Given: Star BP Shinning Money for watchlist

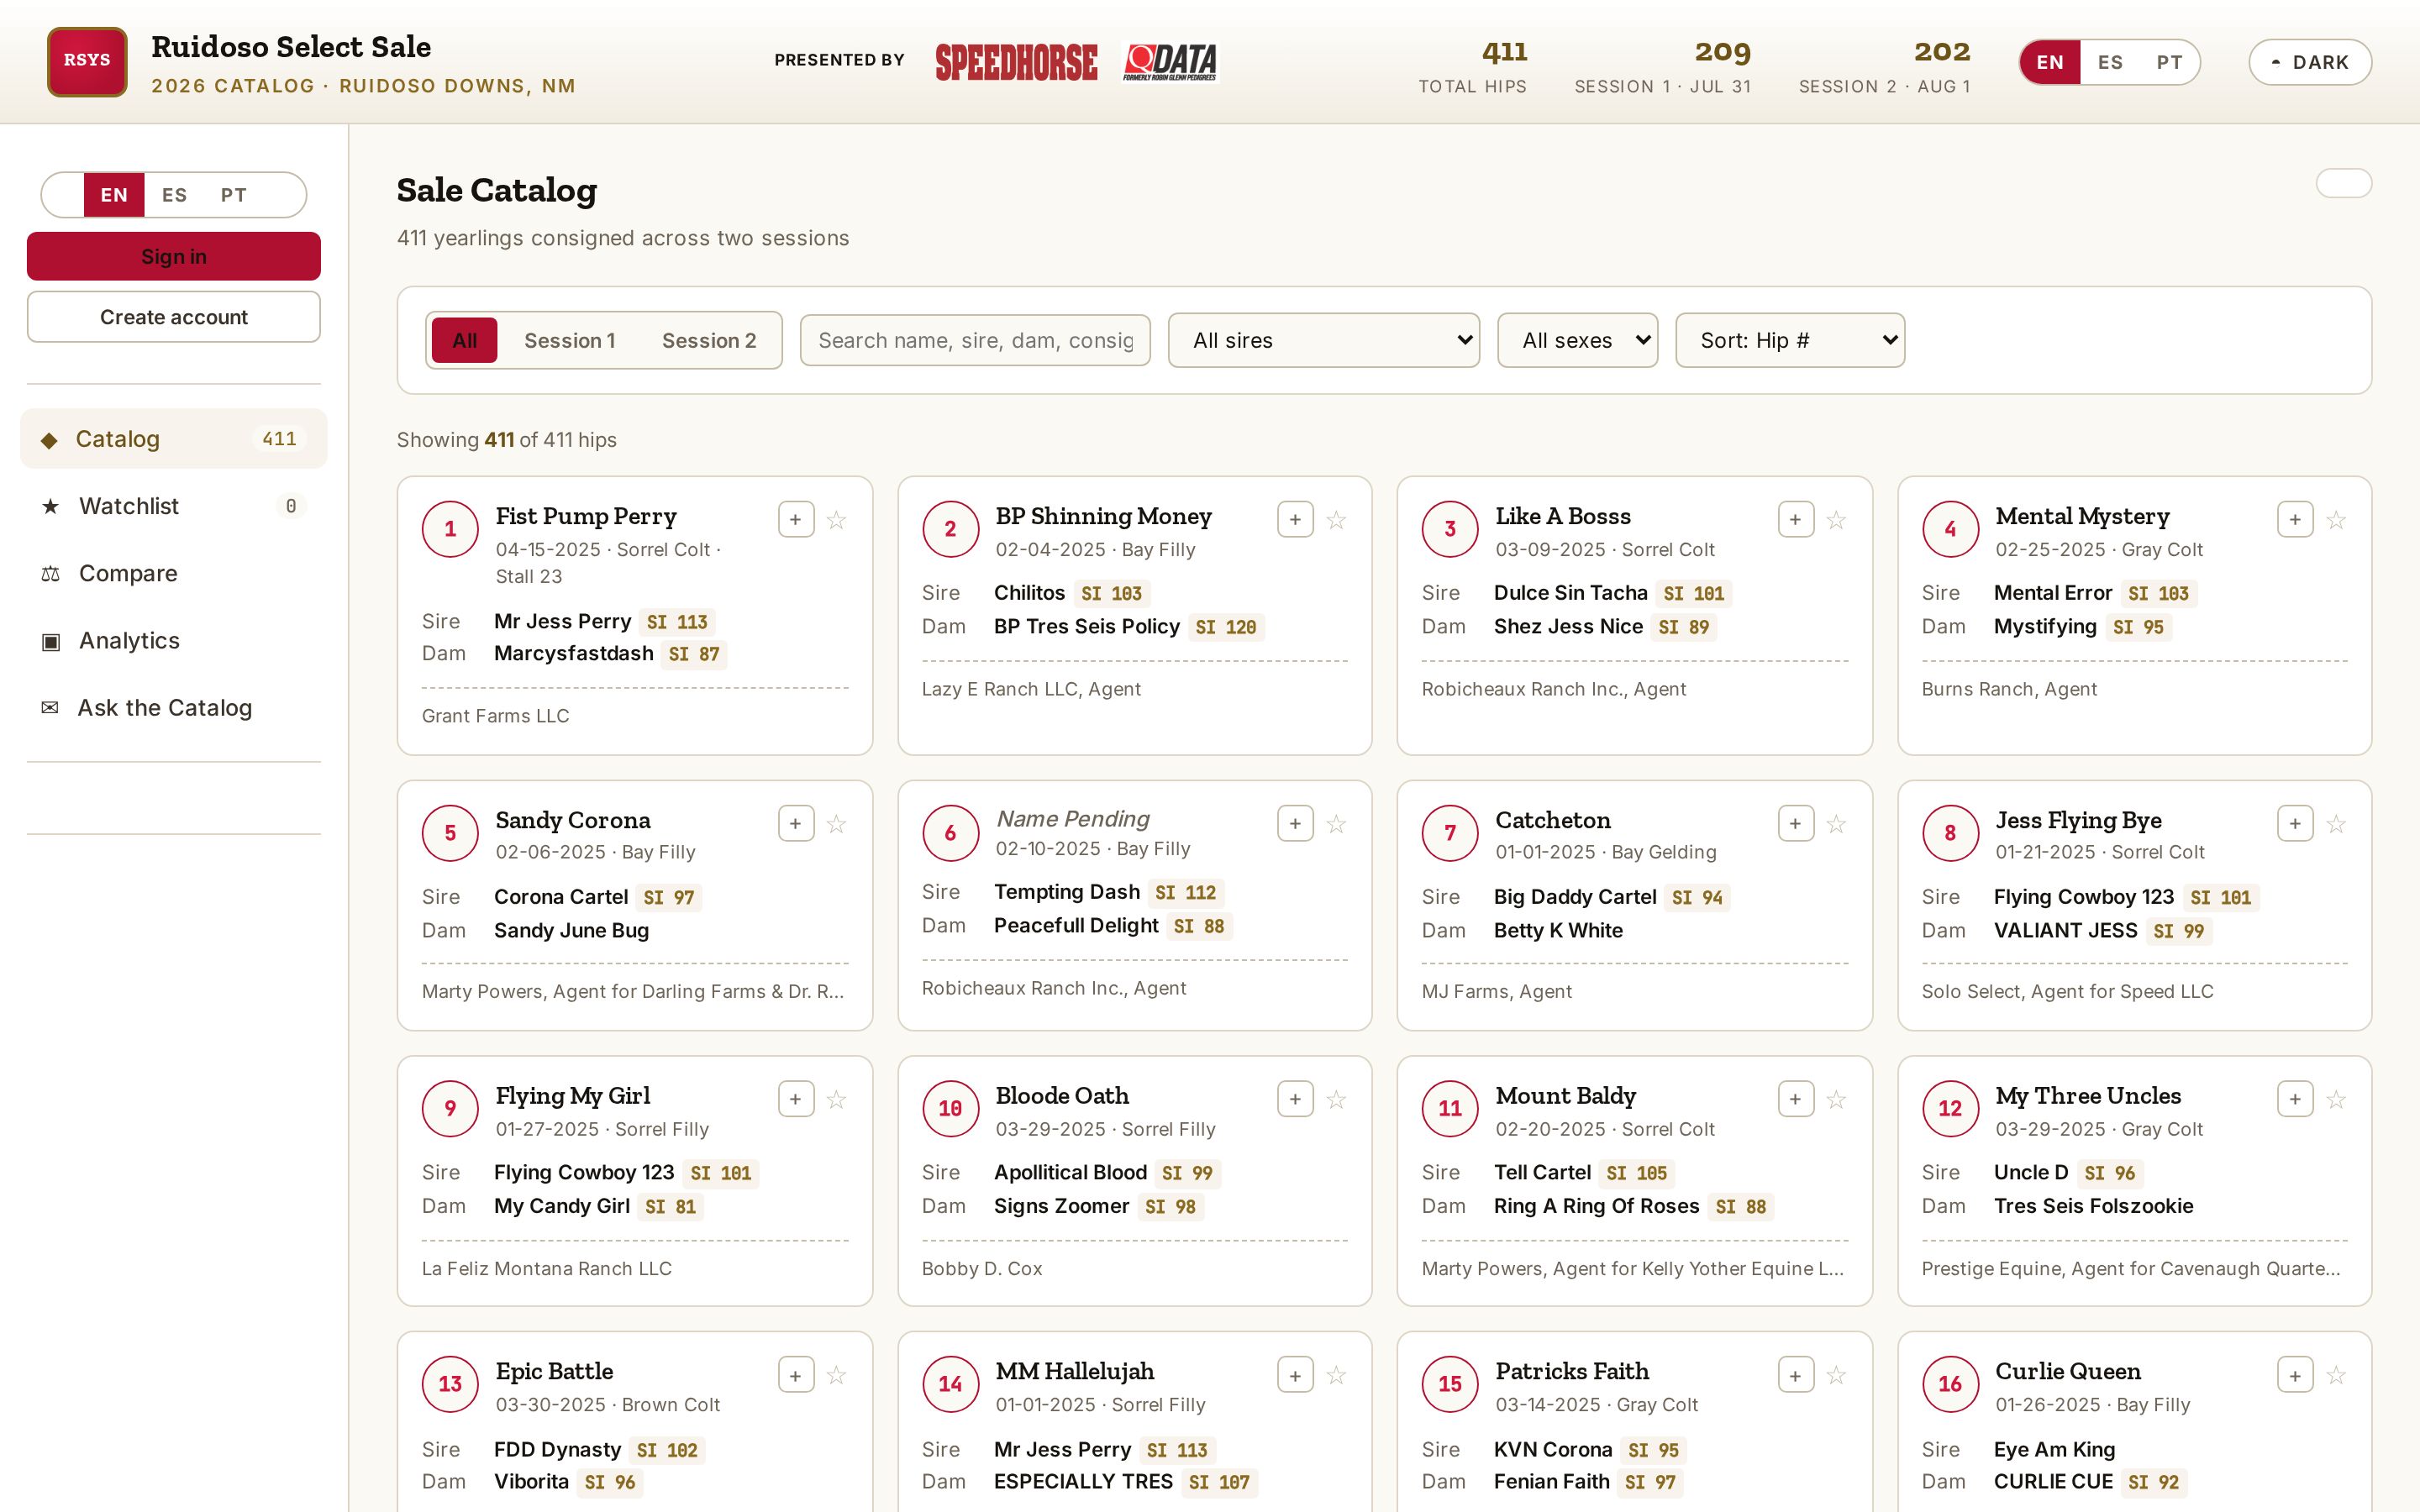Looking at the screenshot, I should (x=1336, y=519).
